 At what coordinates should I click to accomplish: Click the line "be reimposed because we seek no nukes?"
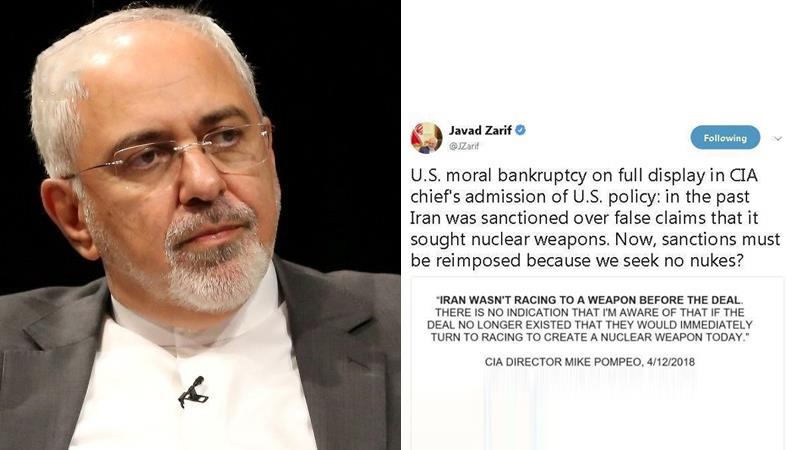(x=577, y=260)
